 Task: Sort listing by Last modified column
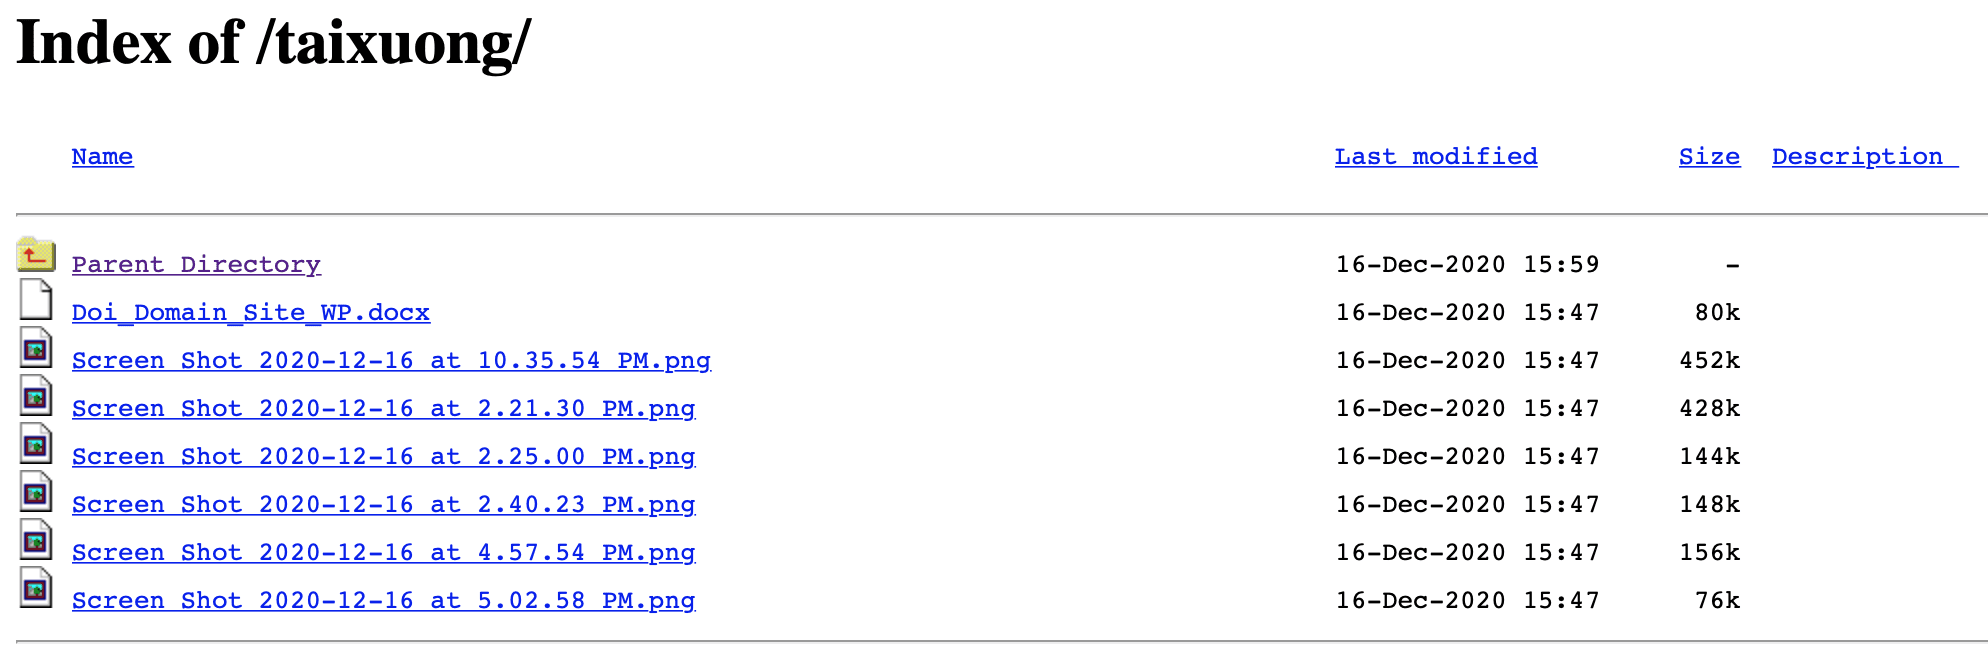pyautogui.click(x=1436, y=156)
